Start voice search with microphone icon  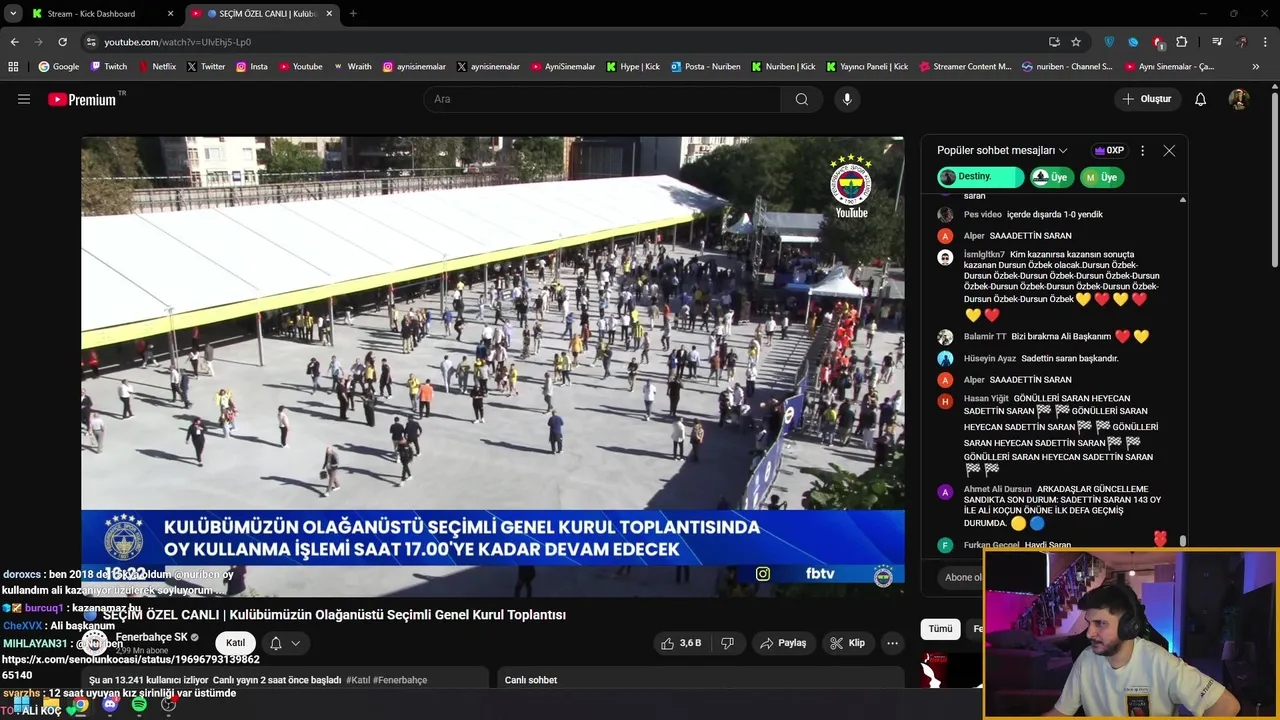click(x=847, y=99)
